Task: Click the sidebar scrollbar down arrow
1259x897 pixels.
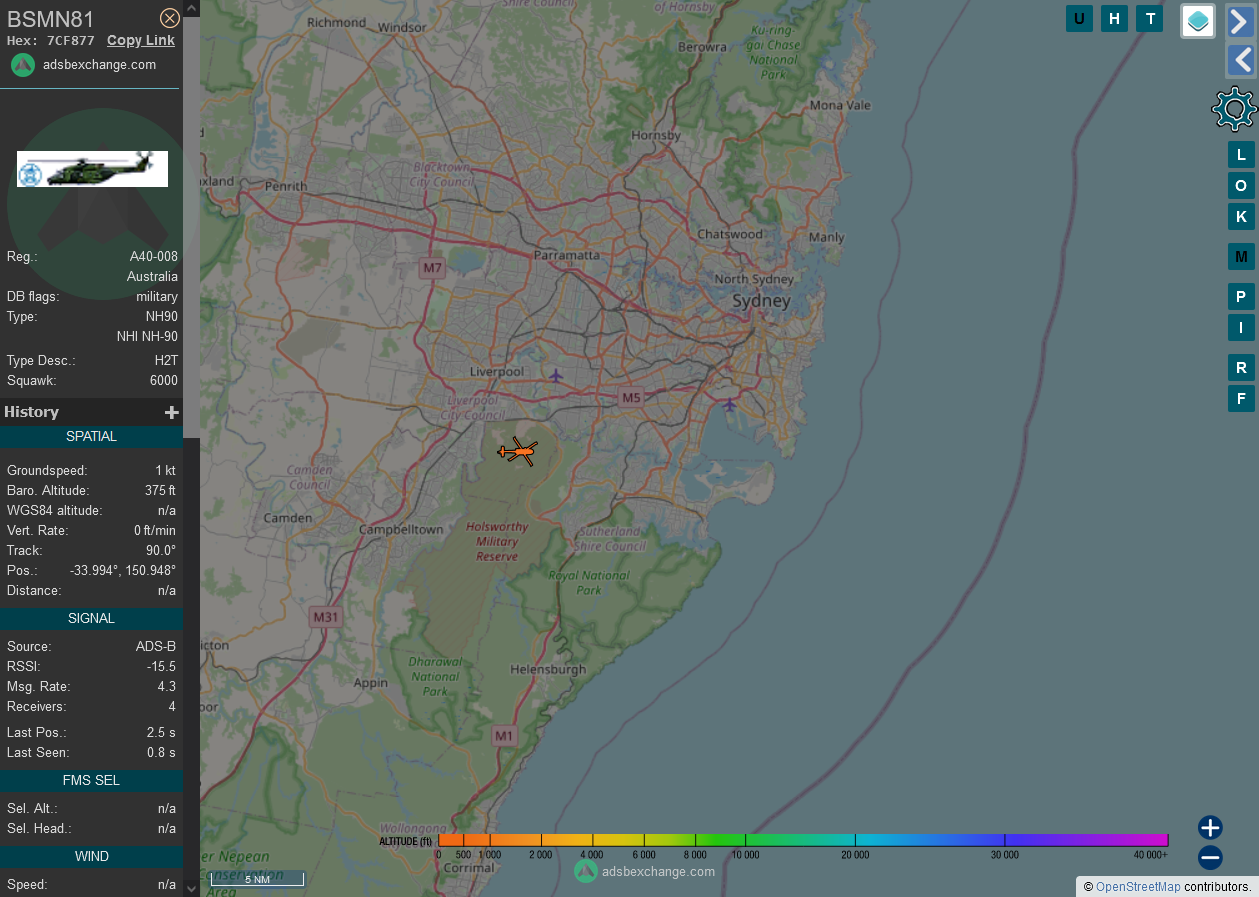Action: tap(192, 888)
